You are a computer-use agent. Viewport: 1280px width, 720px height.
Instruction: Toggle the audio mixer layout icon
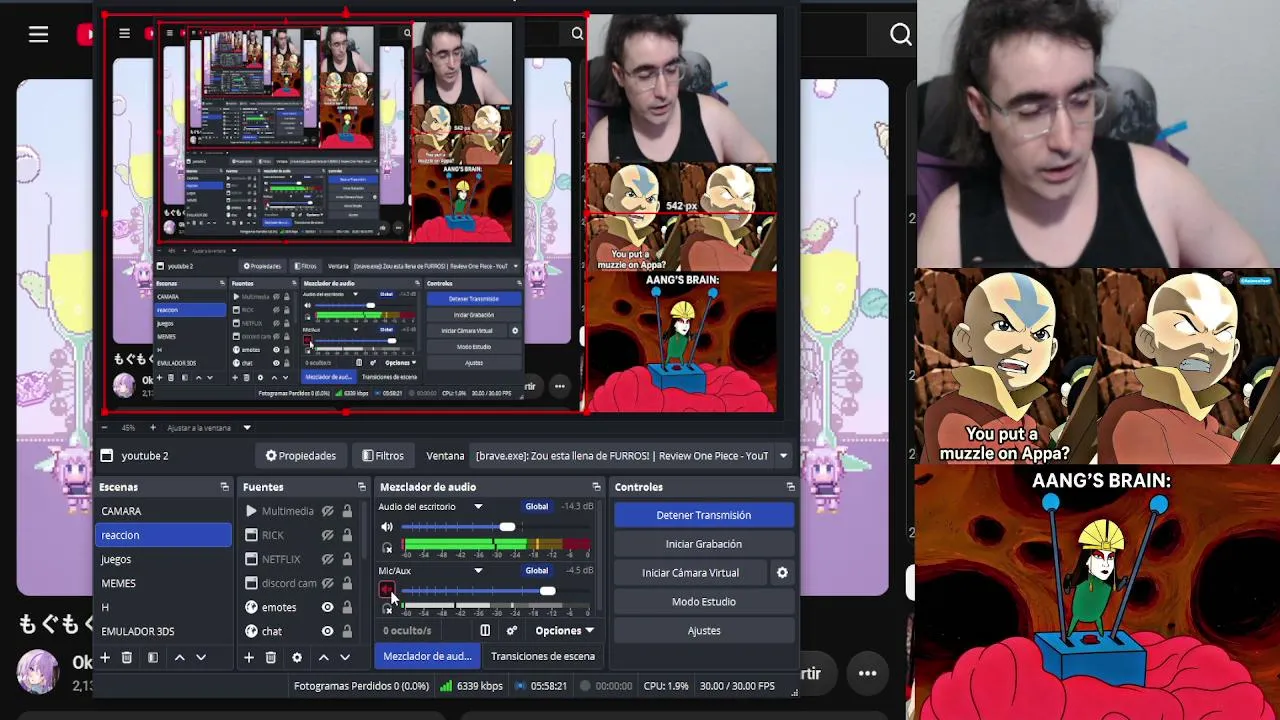point(485,631)
